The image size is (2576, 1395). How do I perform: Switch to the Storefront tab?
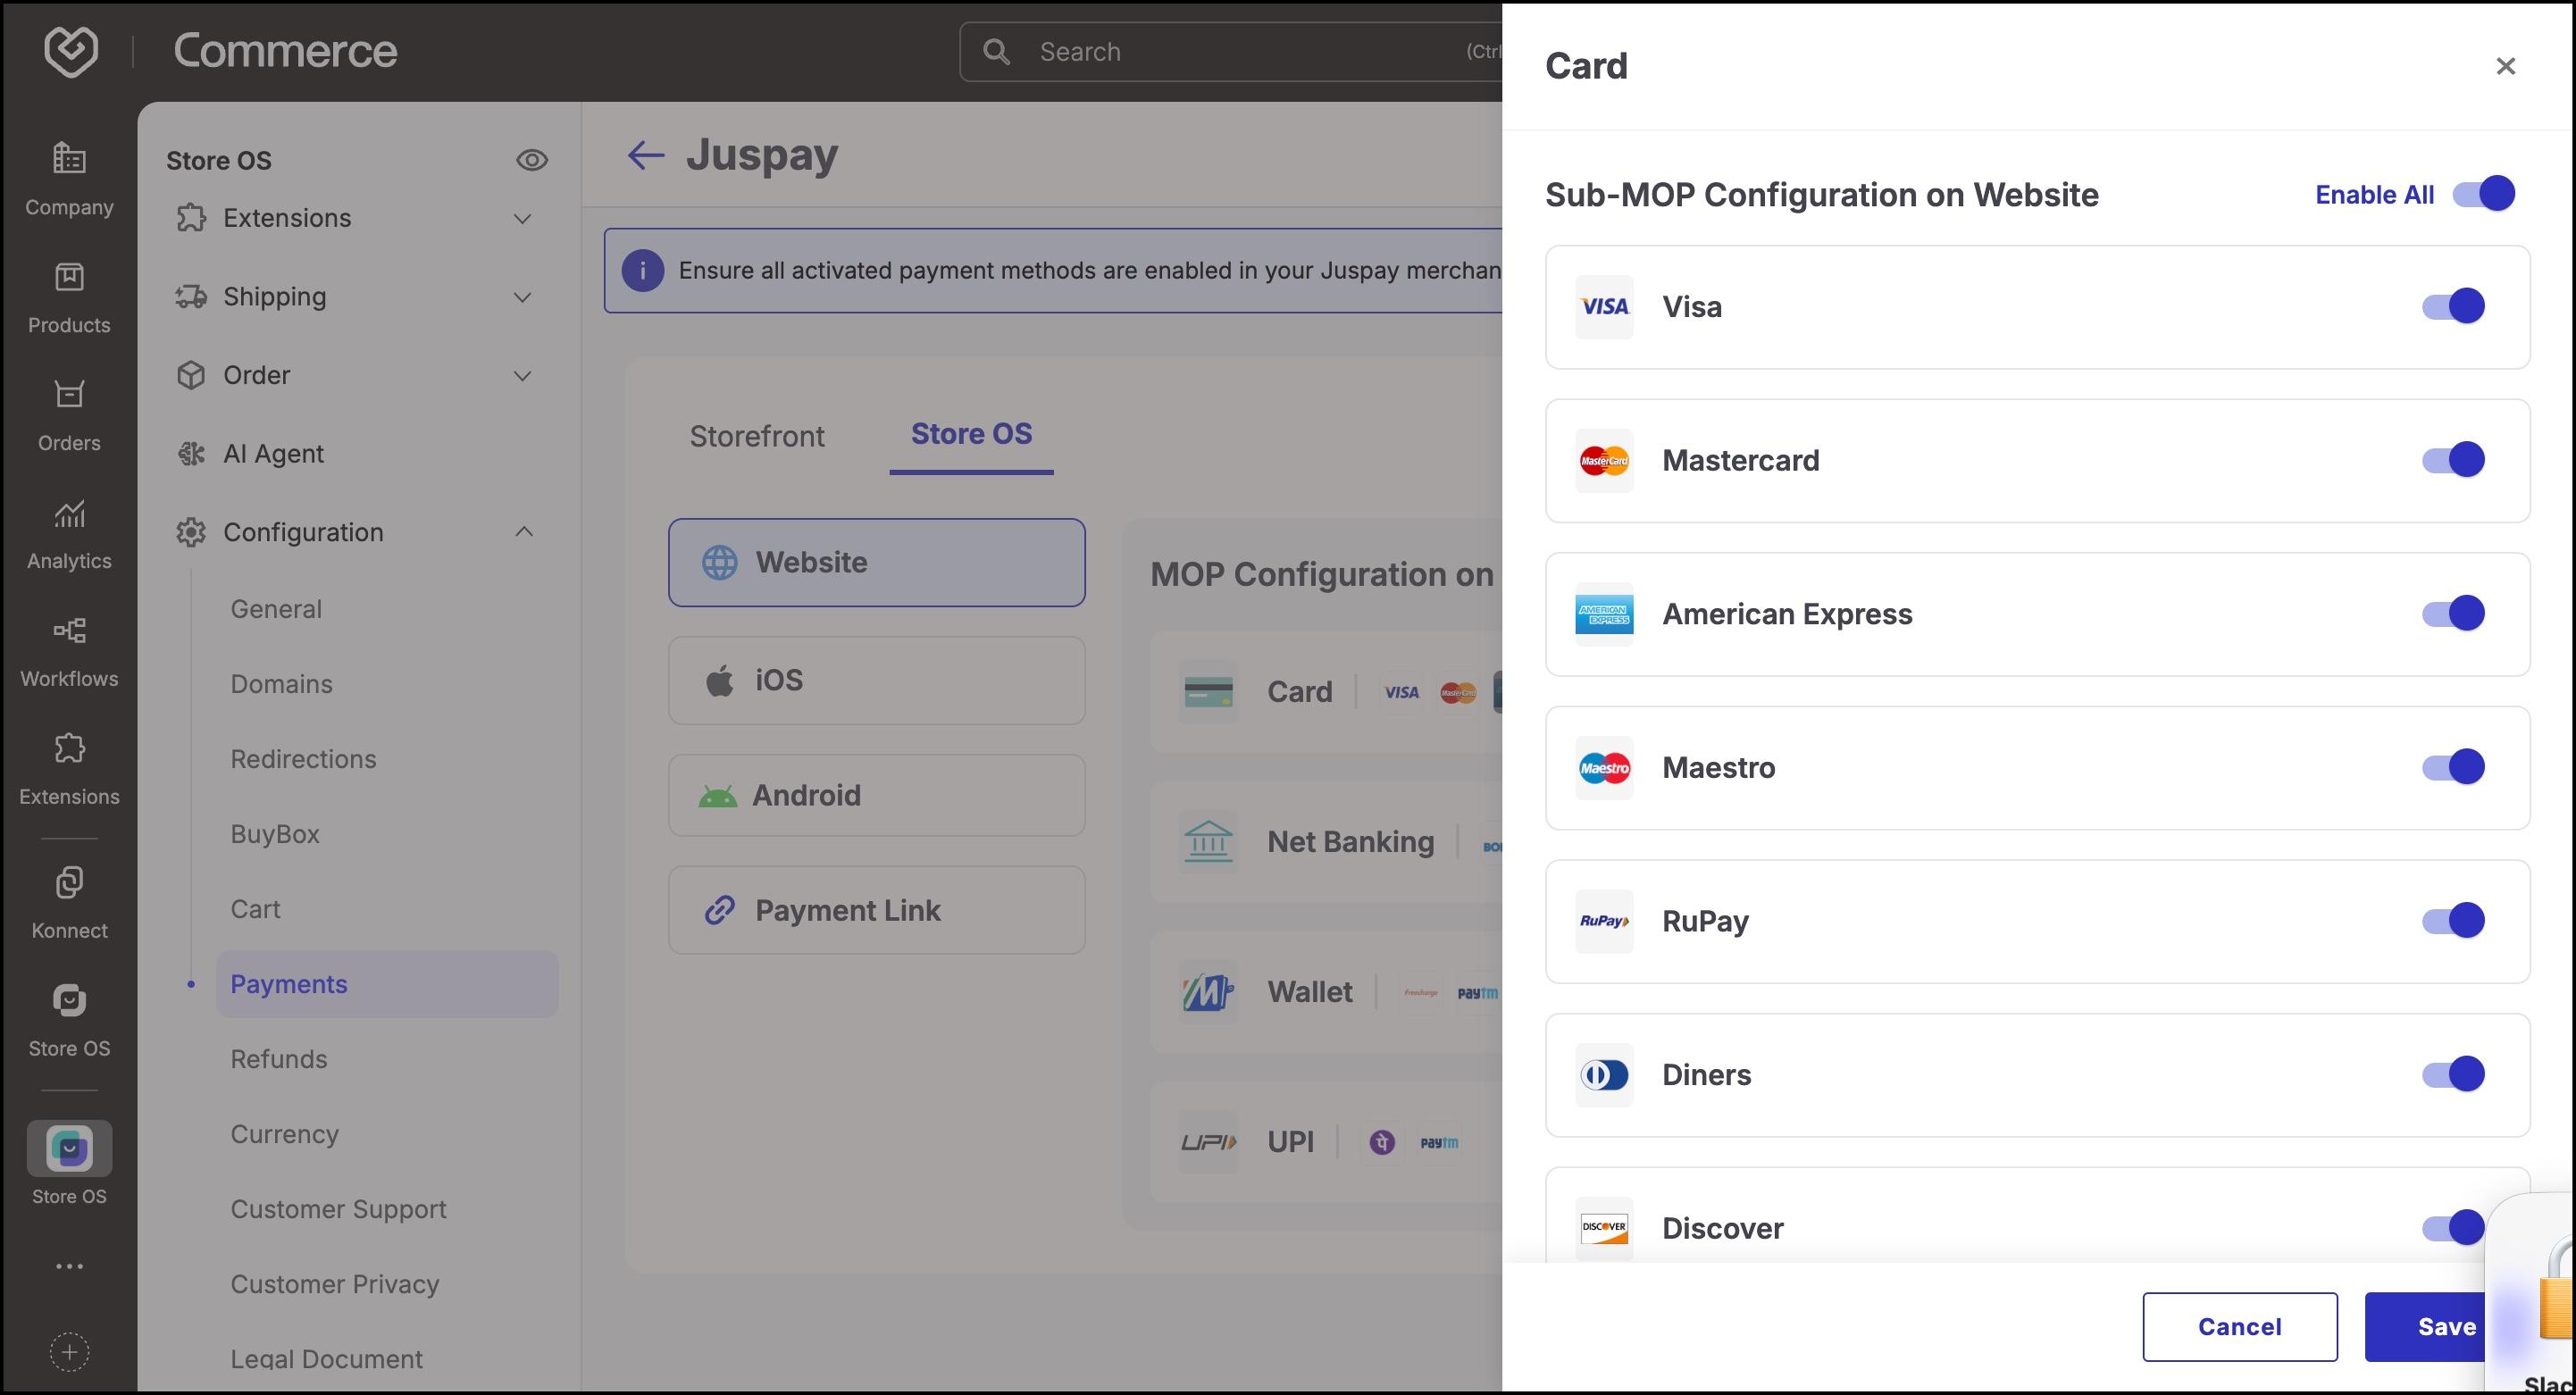[x=757, y=436]
